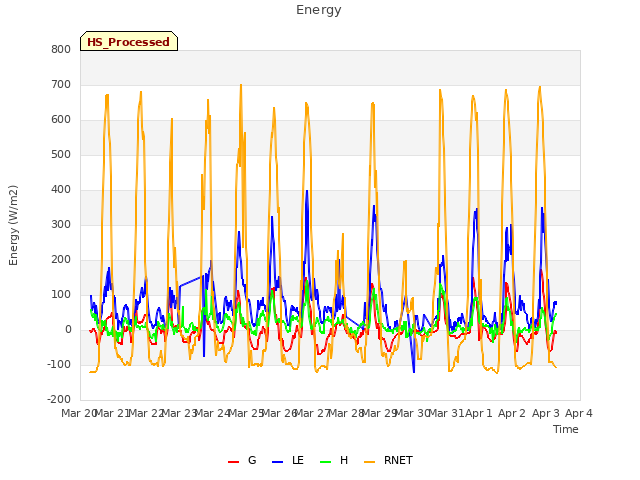
Task: Click the -200 y-axis tick label
Action: pos(59,400)
